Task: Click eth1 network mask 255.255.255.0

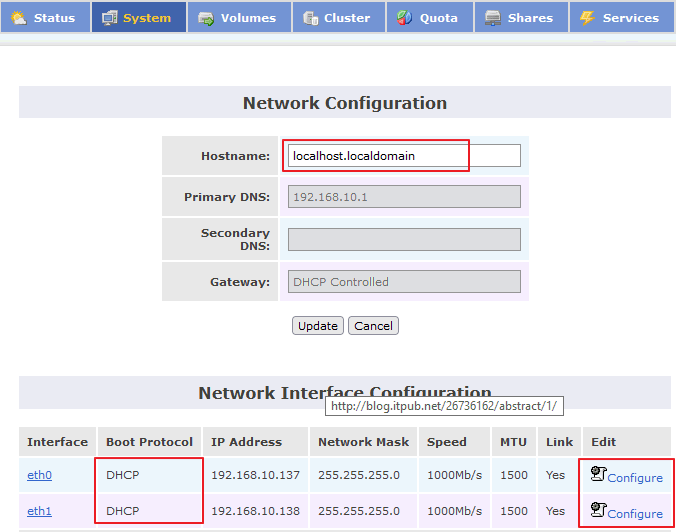Action: [x=359, y=511]
